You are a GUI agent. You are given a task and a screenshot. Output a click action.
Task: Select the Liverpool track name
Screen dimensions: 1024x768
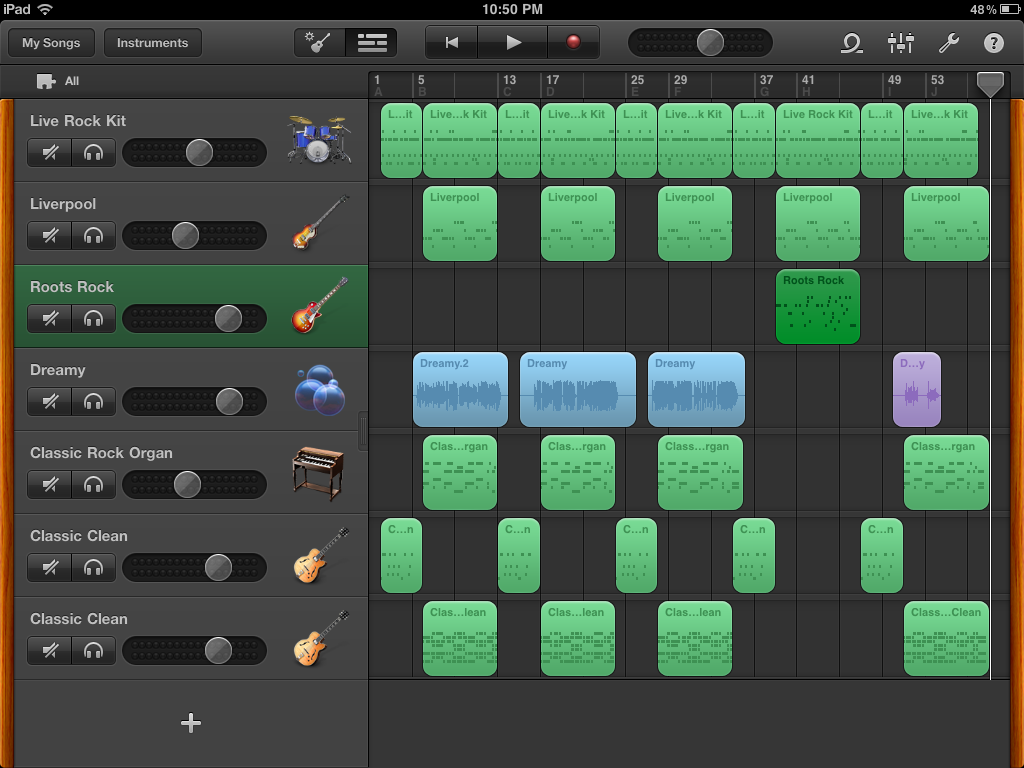(x=63, y=204)
